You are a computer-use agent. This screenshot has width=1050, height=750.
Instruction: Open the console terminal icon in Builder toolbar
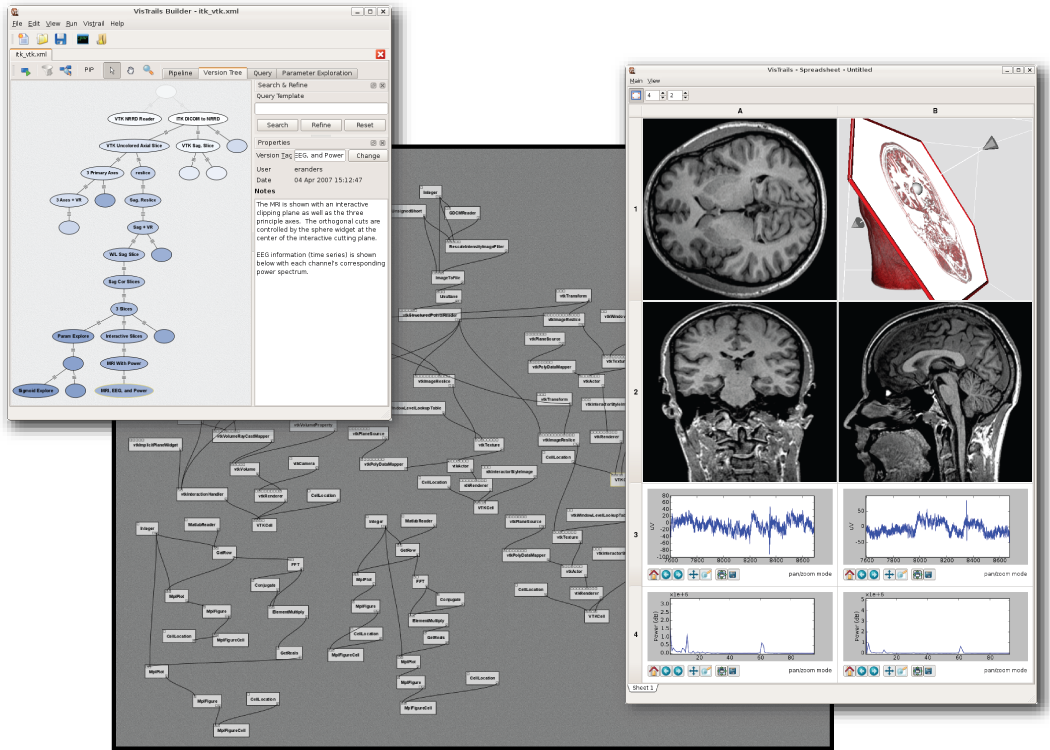point(82,39)
